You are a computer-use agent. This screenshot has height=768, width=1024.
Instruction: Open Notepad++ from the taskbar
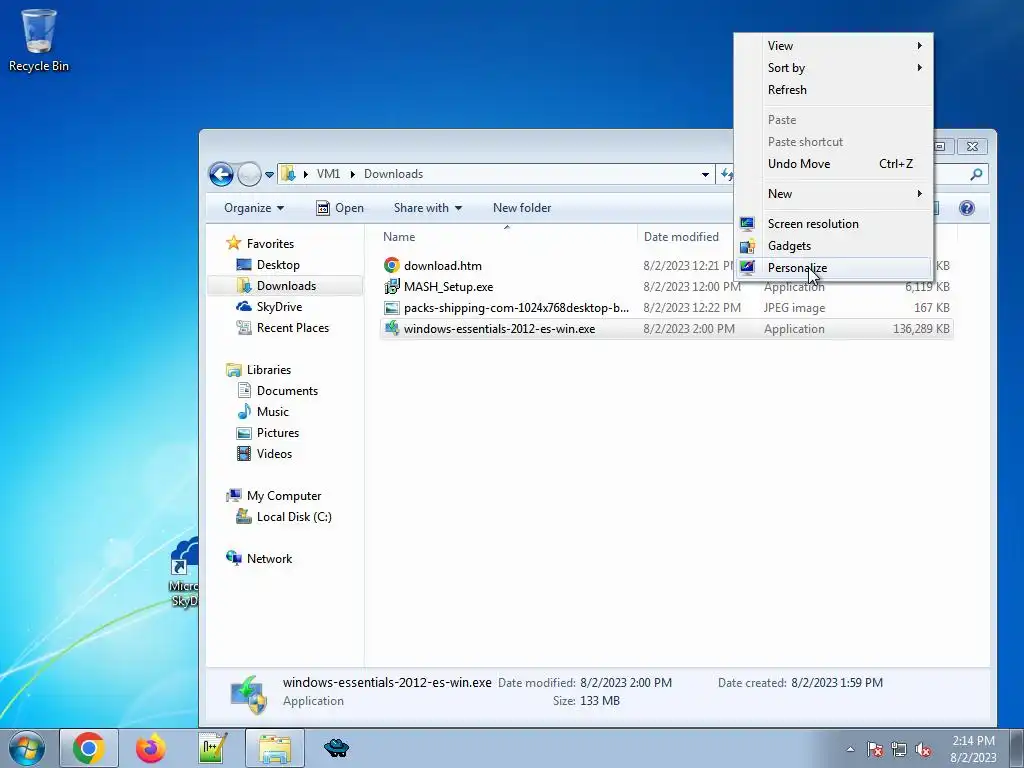[213, 748]
